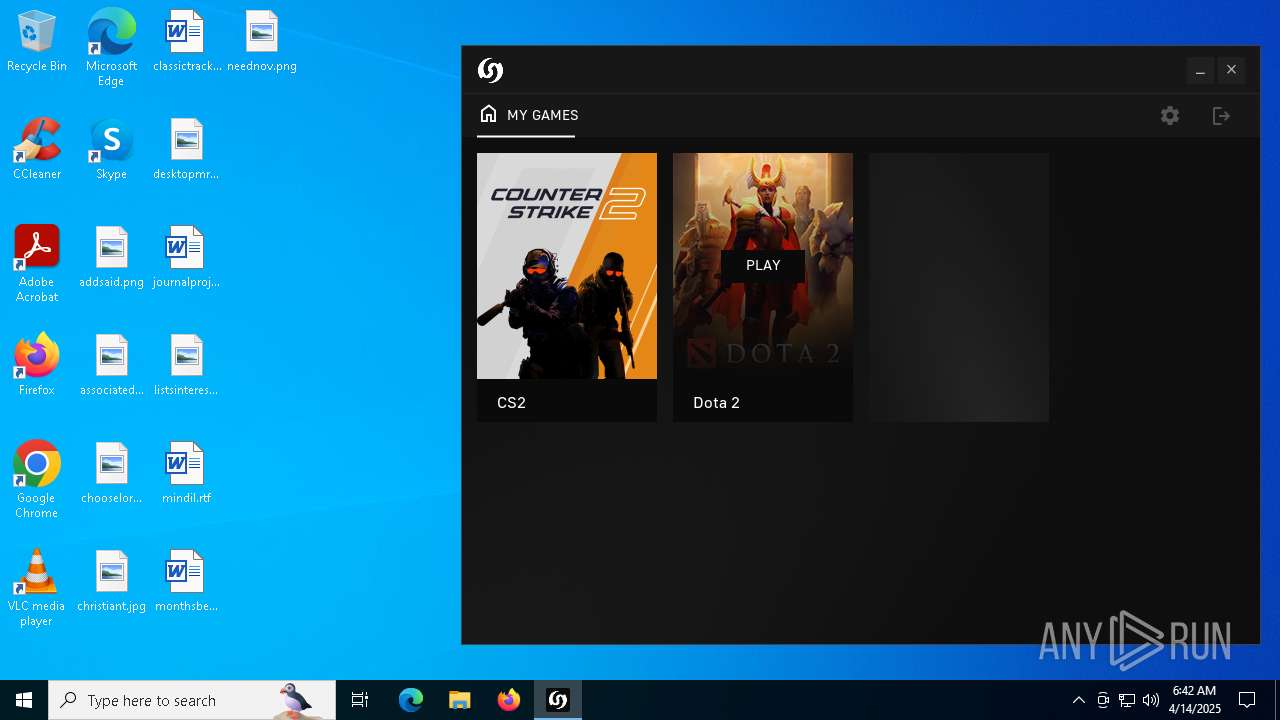This screenshot has height=720, width=1280.
Task: Show hidden system tray icons
Action: [x=1078, y=700]
